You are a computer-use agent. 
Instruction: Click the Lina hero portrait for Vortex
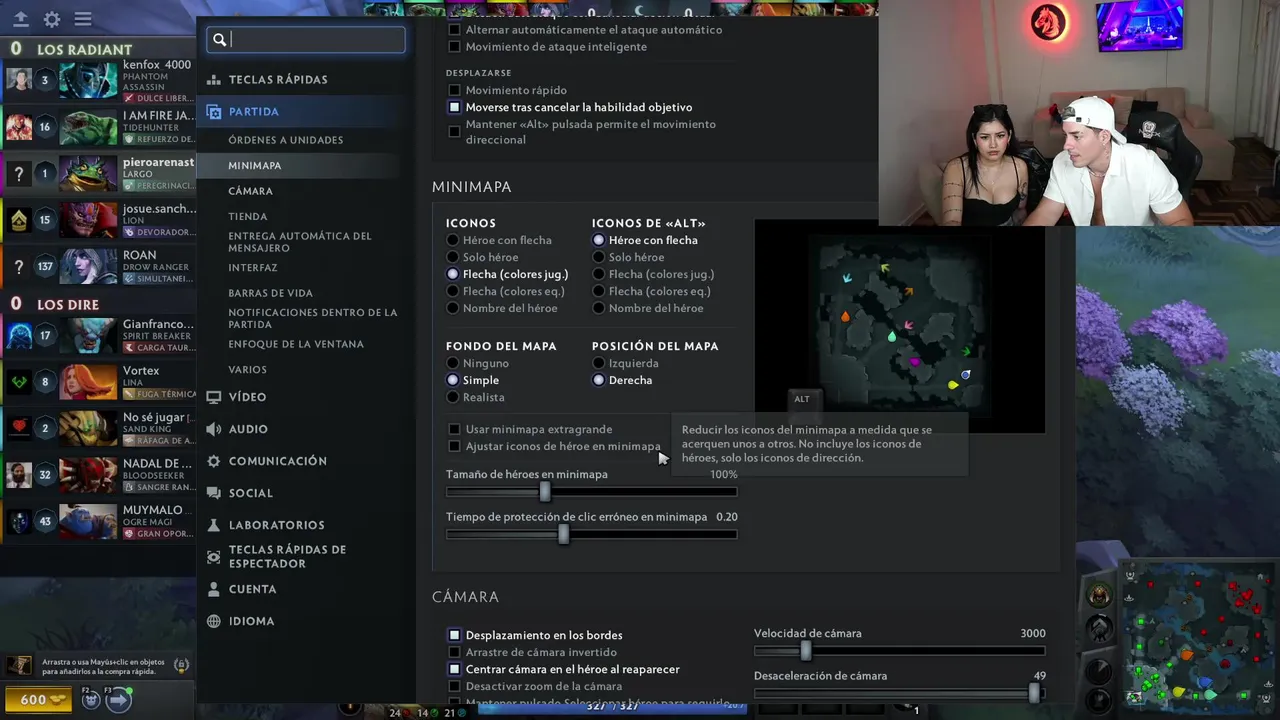[88, 382]
